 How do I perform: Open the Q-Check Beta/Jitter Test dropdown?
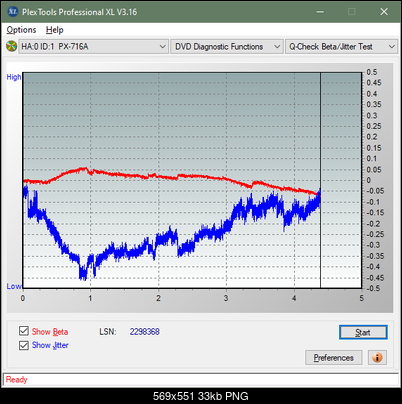pyautogui.click(x=341, y=47)
